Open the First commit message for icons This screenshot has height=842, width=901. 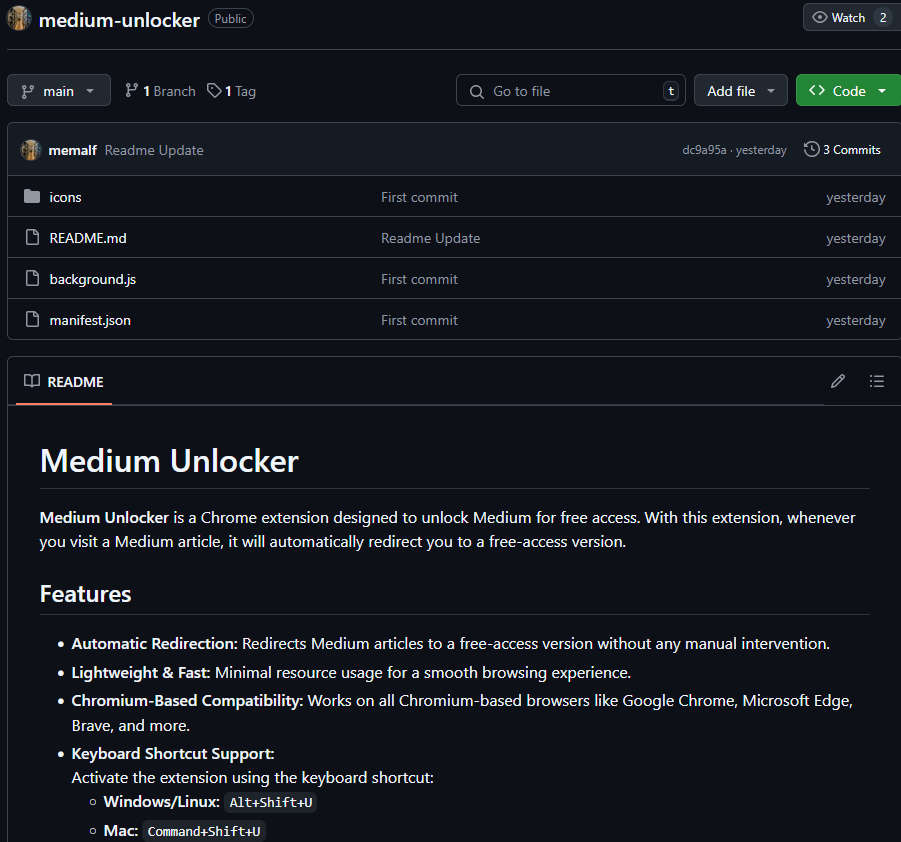pyautogui.click(x=419, y=197)
